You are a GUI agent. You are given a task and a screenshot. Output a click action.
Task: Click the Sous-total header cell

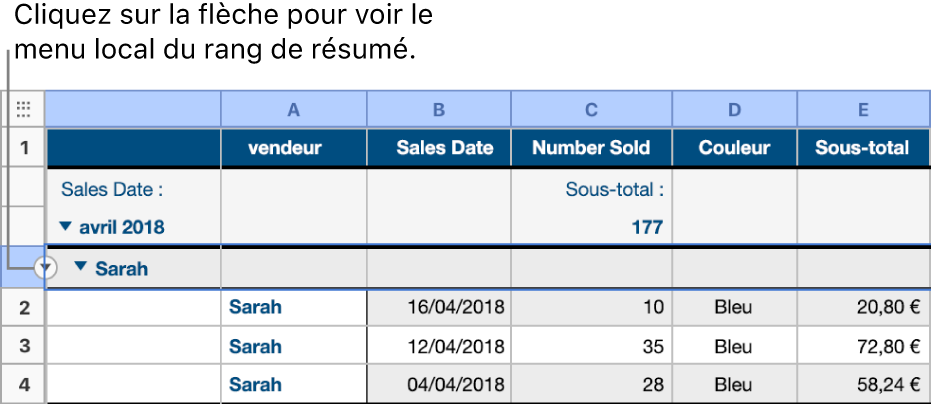point(862,148)
